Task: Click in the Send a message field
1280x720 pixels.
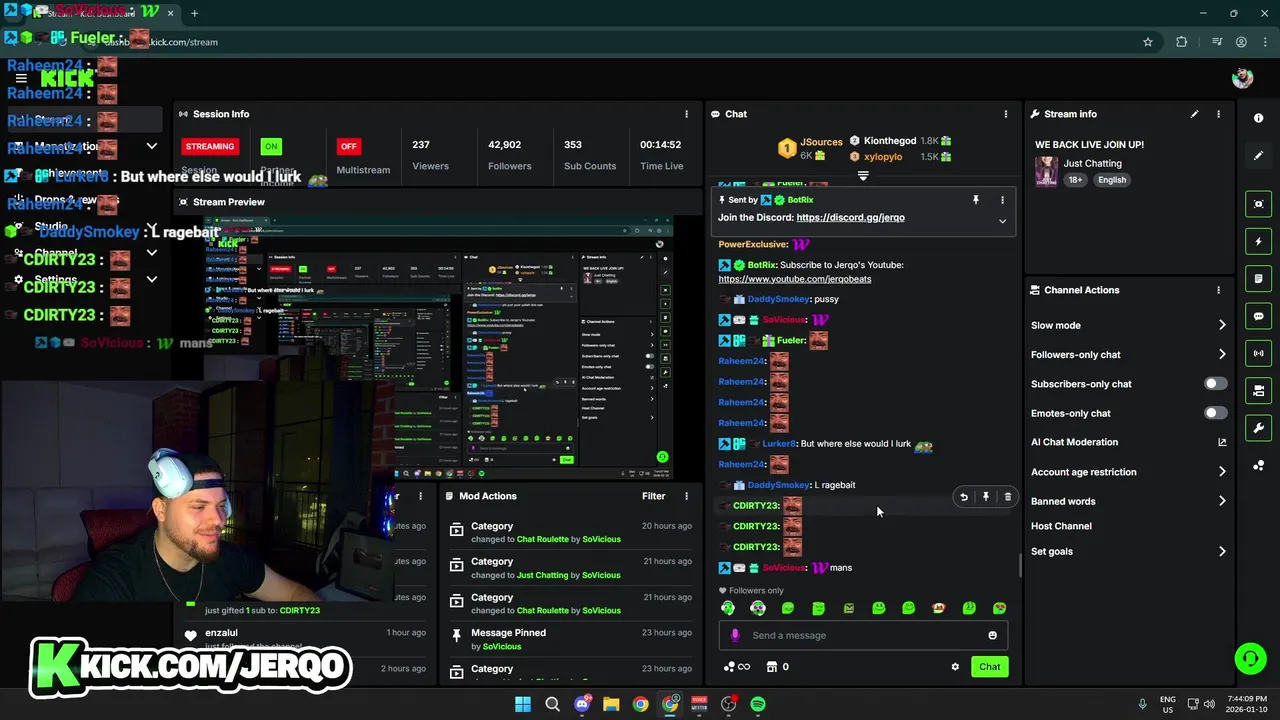Action: click(865, 635)
